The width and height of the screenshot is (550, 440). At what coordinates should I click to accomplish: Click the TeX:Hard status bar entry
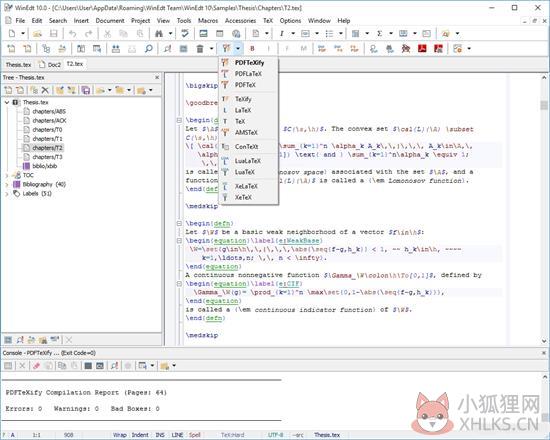233,435
